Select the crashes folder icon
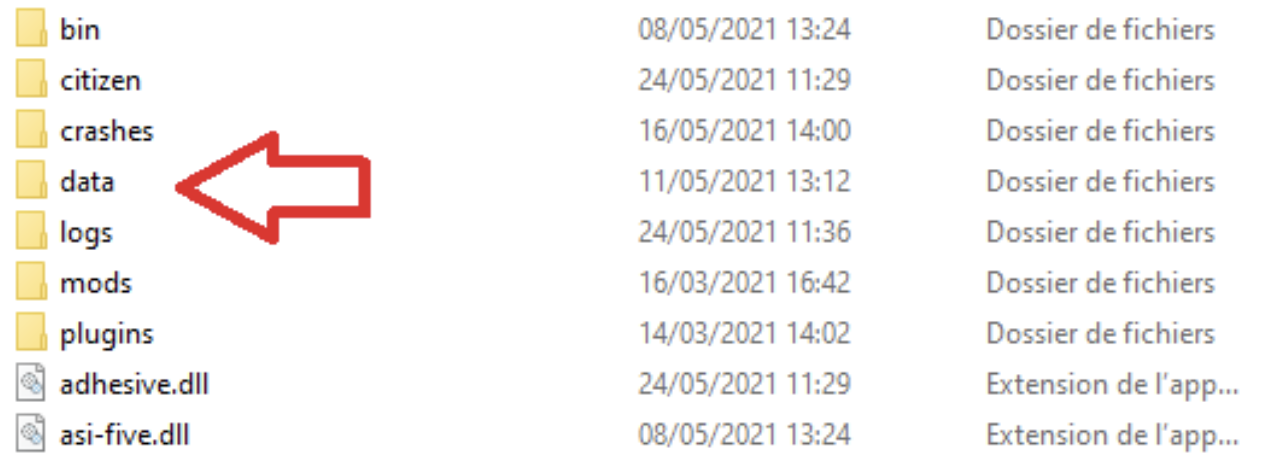This screenshot has height=455, width=1284. pyautogui.click(x=31, y=131)
